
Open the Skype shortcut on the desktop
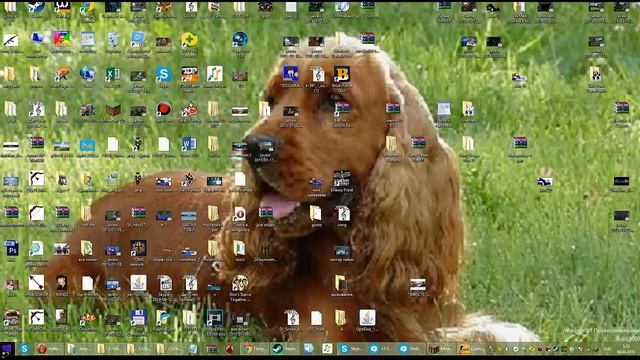163,75
